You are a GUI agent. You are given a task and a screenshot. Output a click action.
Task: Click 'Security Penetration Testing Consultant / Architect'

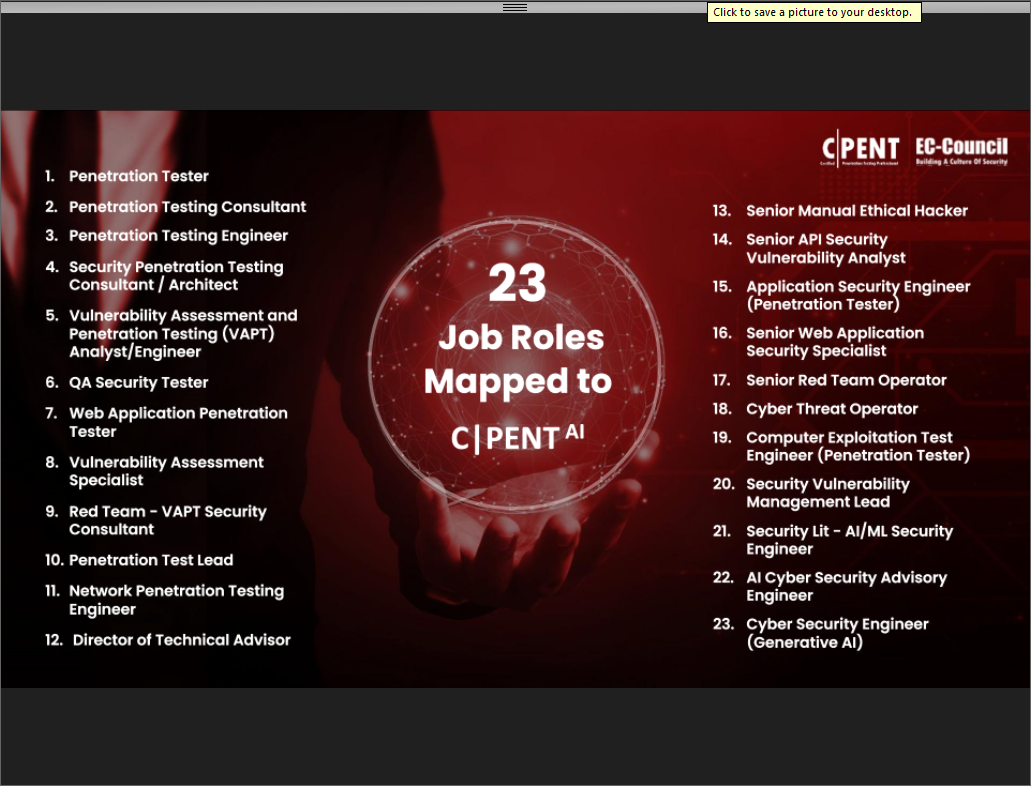(x=176, y=276)
